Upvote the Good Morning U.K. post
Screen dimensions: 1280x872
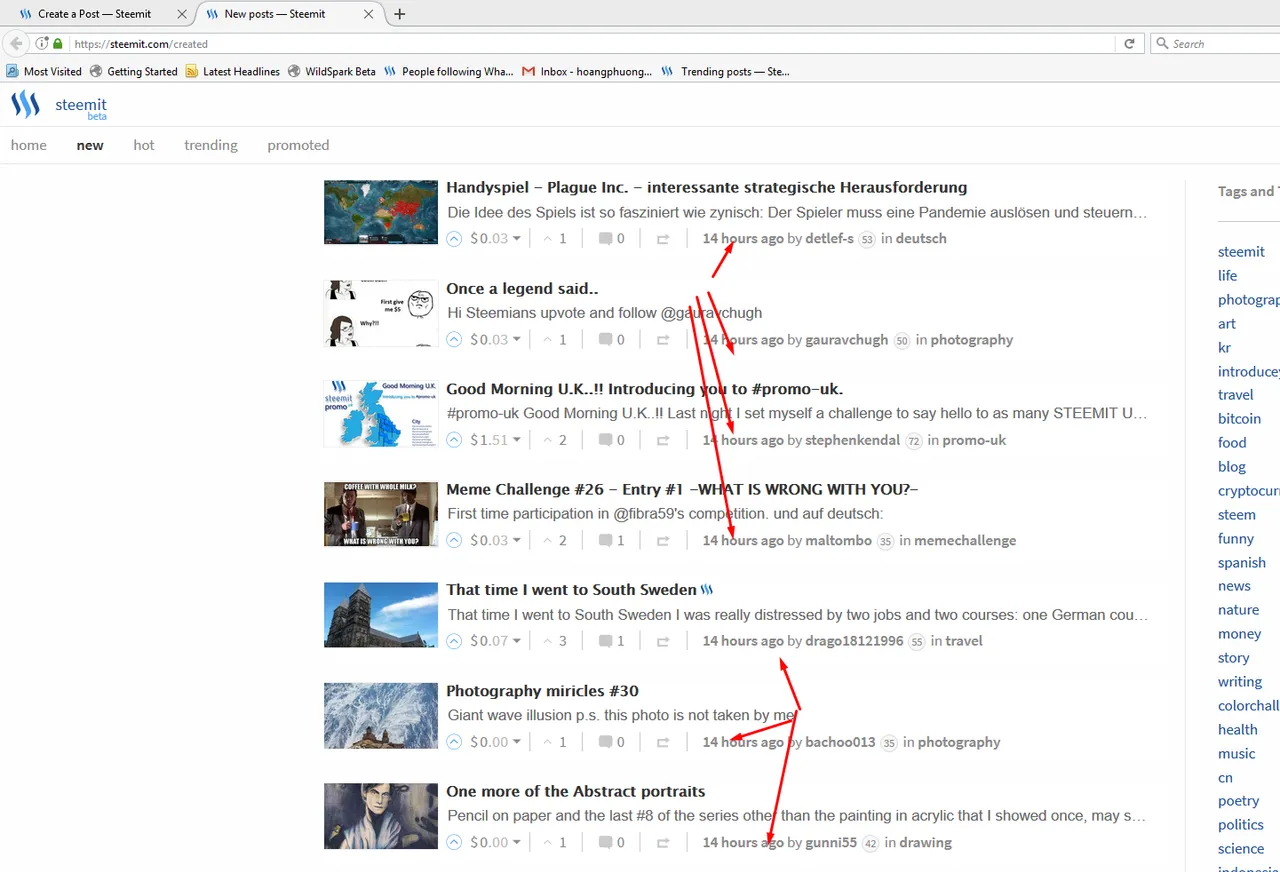tap(454, 440)
